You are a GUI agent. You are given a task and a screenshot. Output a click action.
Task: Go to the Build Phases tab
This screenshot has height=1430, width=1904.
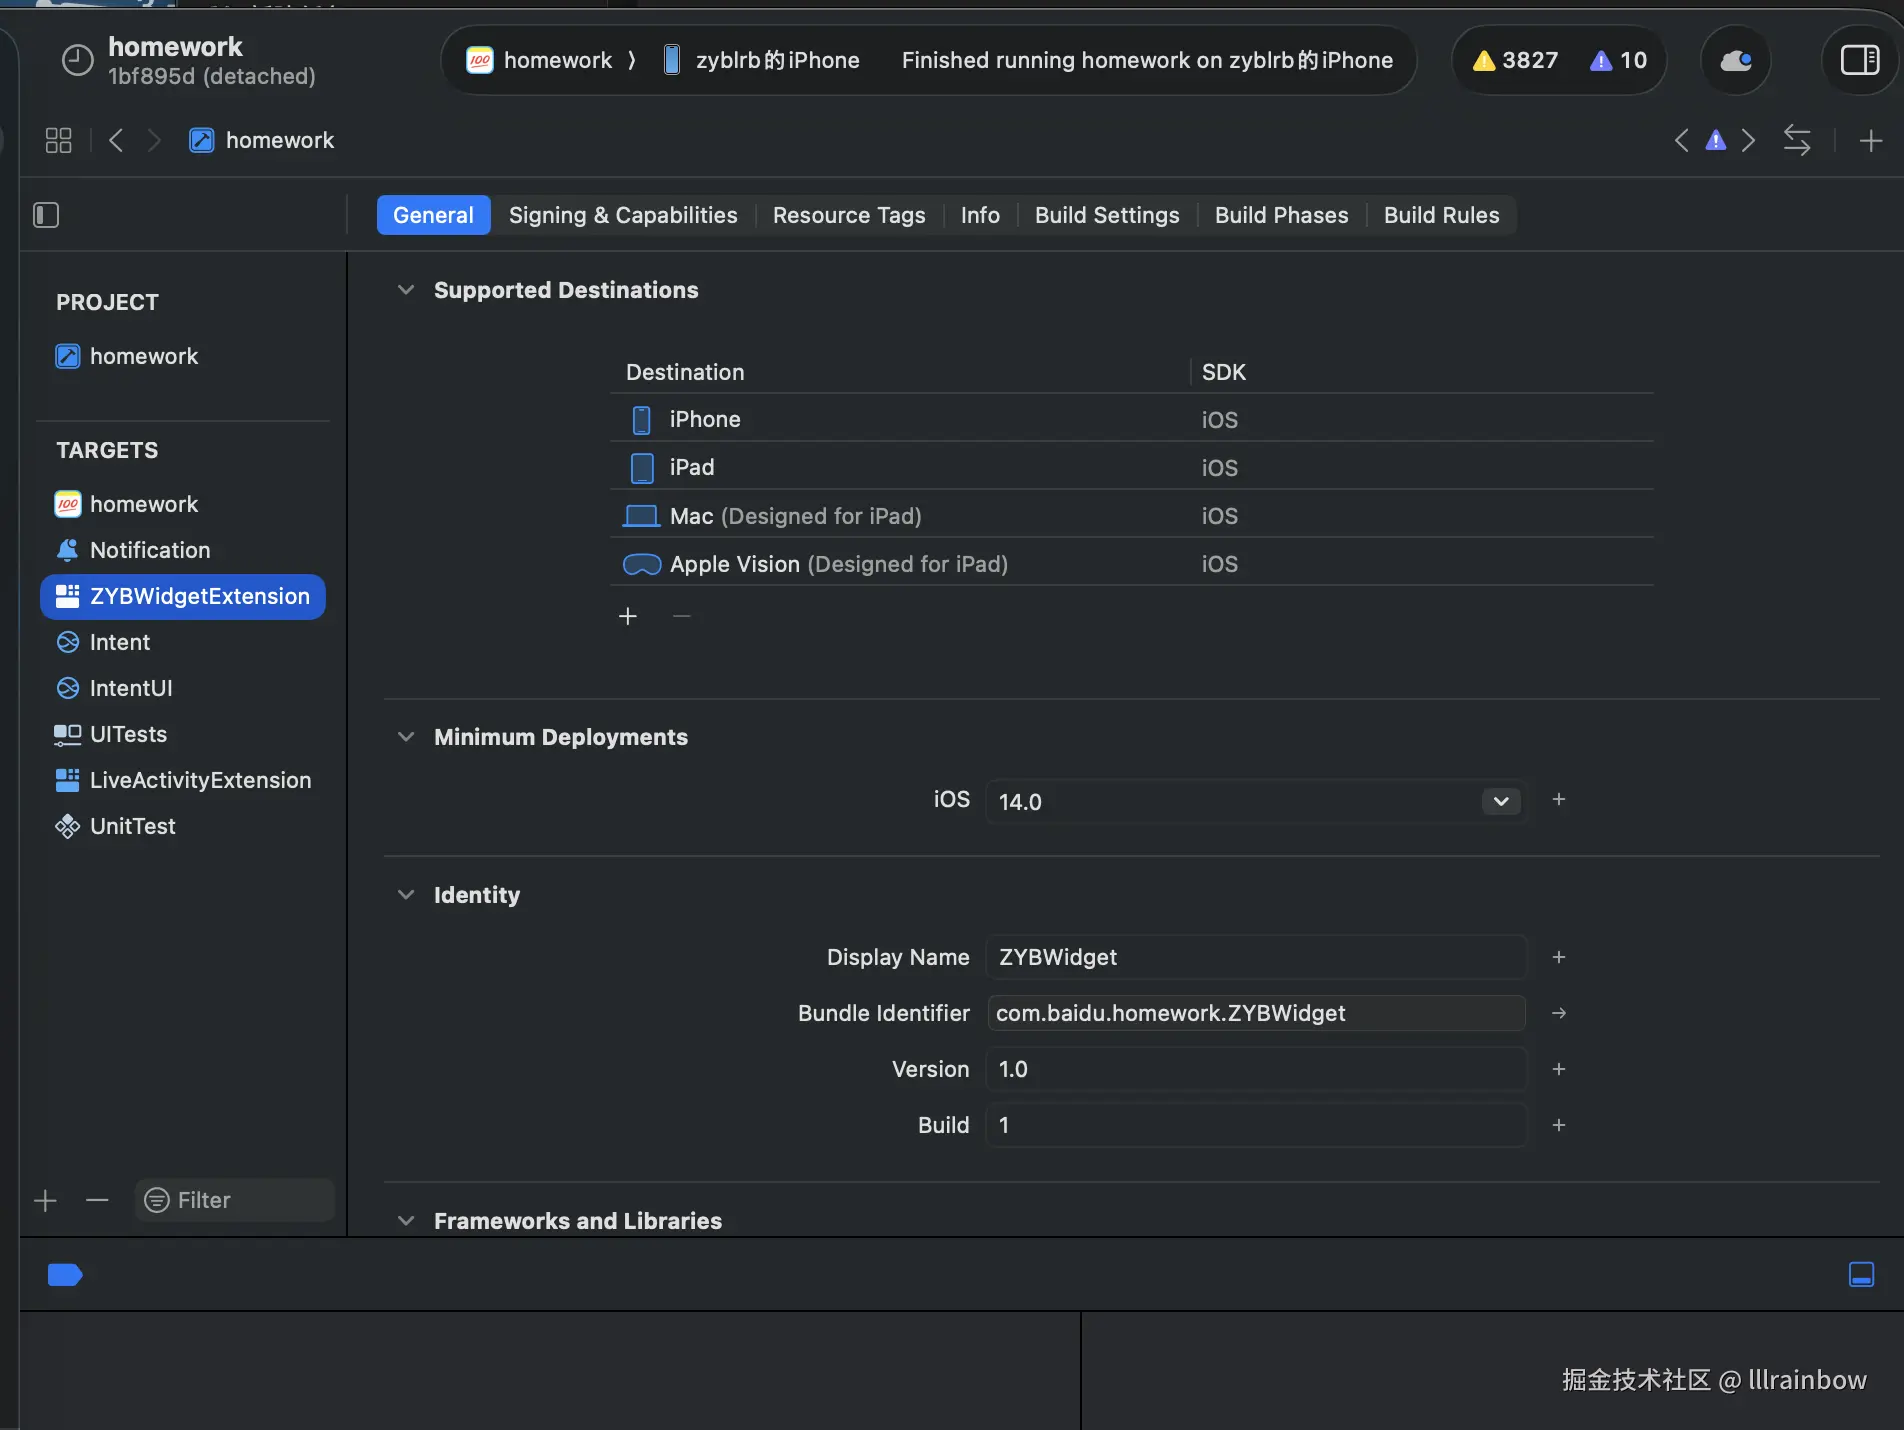pyautogui.click(x=1281, y=215)
